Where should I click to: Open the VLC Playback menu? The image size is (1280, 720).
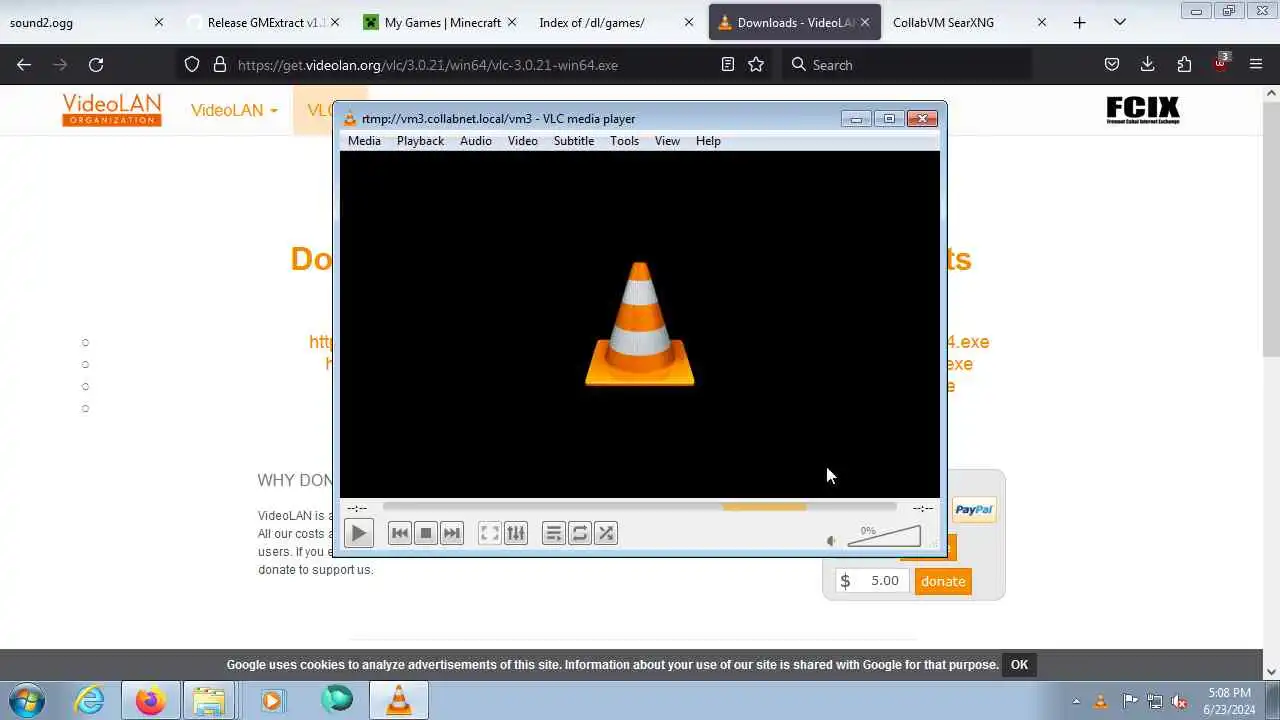pos(420,141)
